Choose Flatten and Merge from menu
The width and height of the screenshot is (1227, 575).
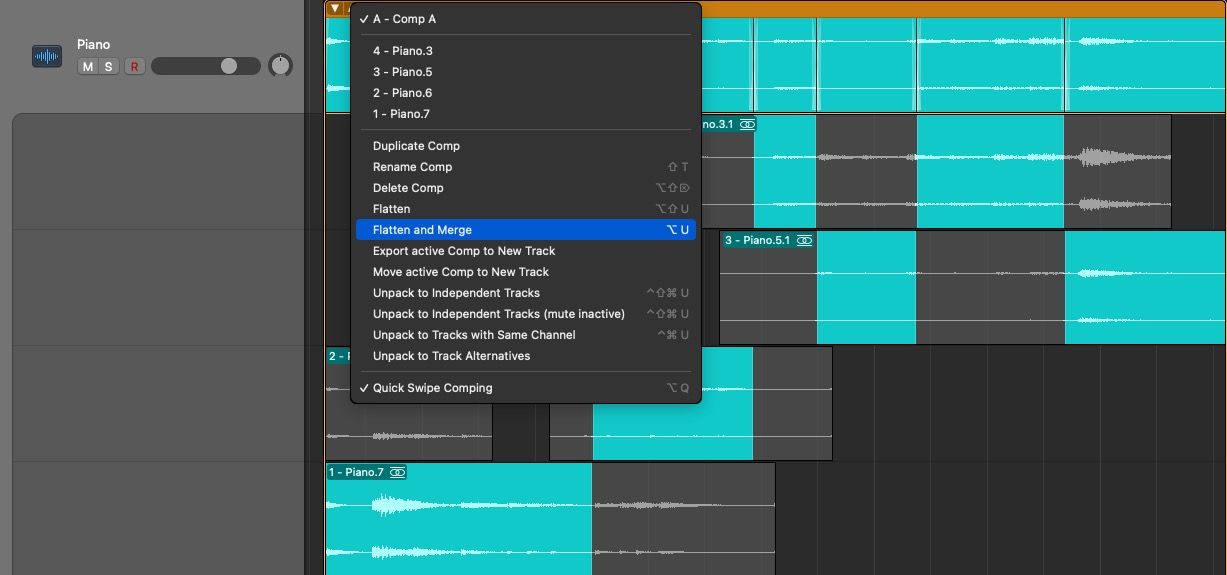coord(422,230)
